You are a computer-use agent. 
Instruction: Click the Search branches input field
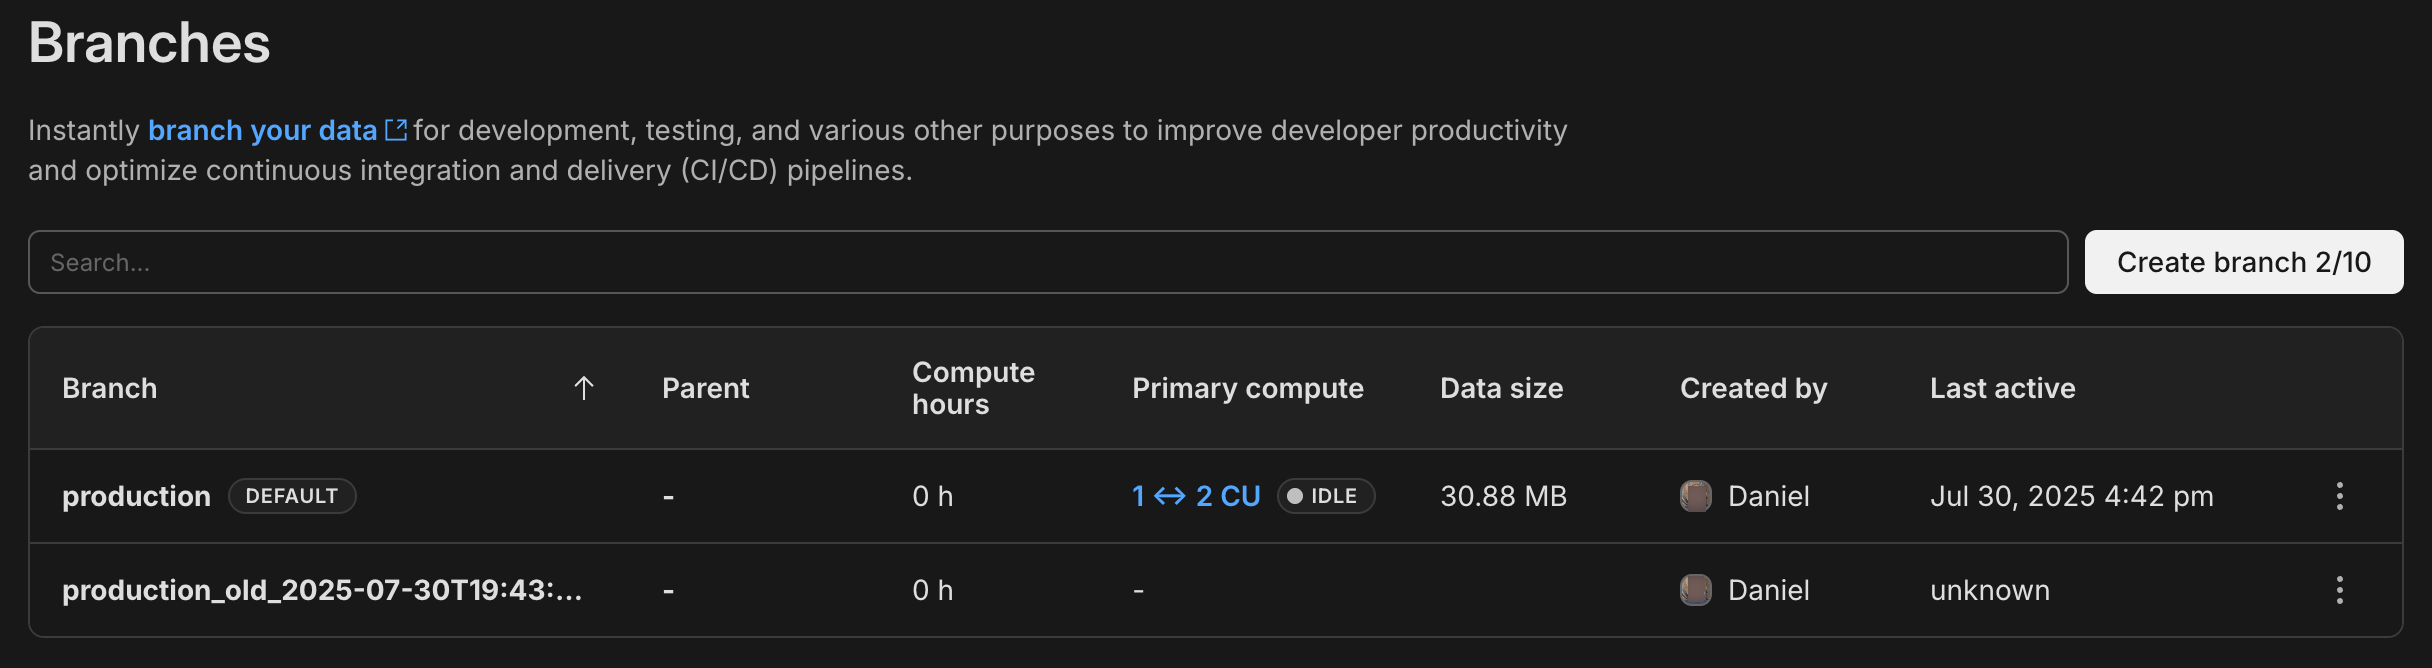click(1047, 262)
